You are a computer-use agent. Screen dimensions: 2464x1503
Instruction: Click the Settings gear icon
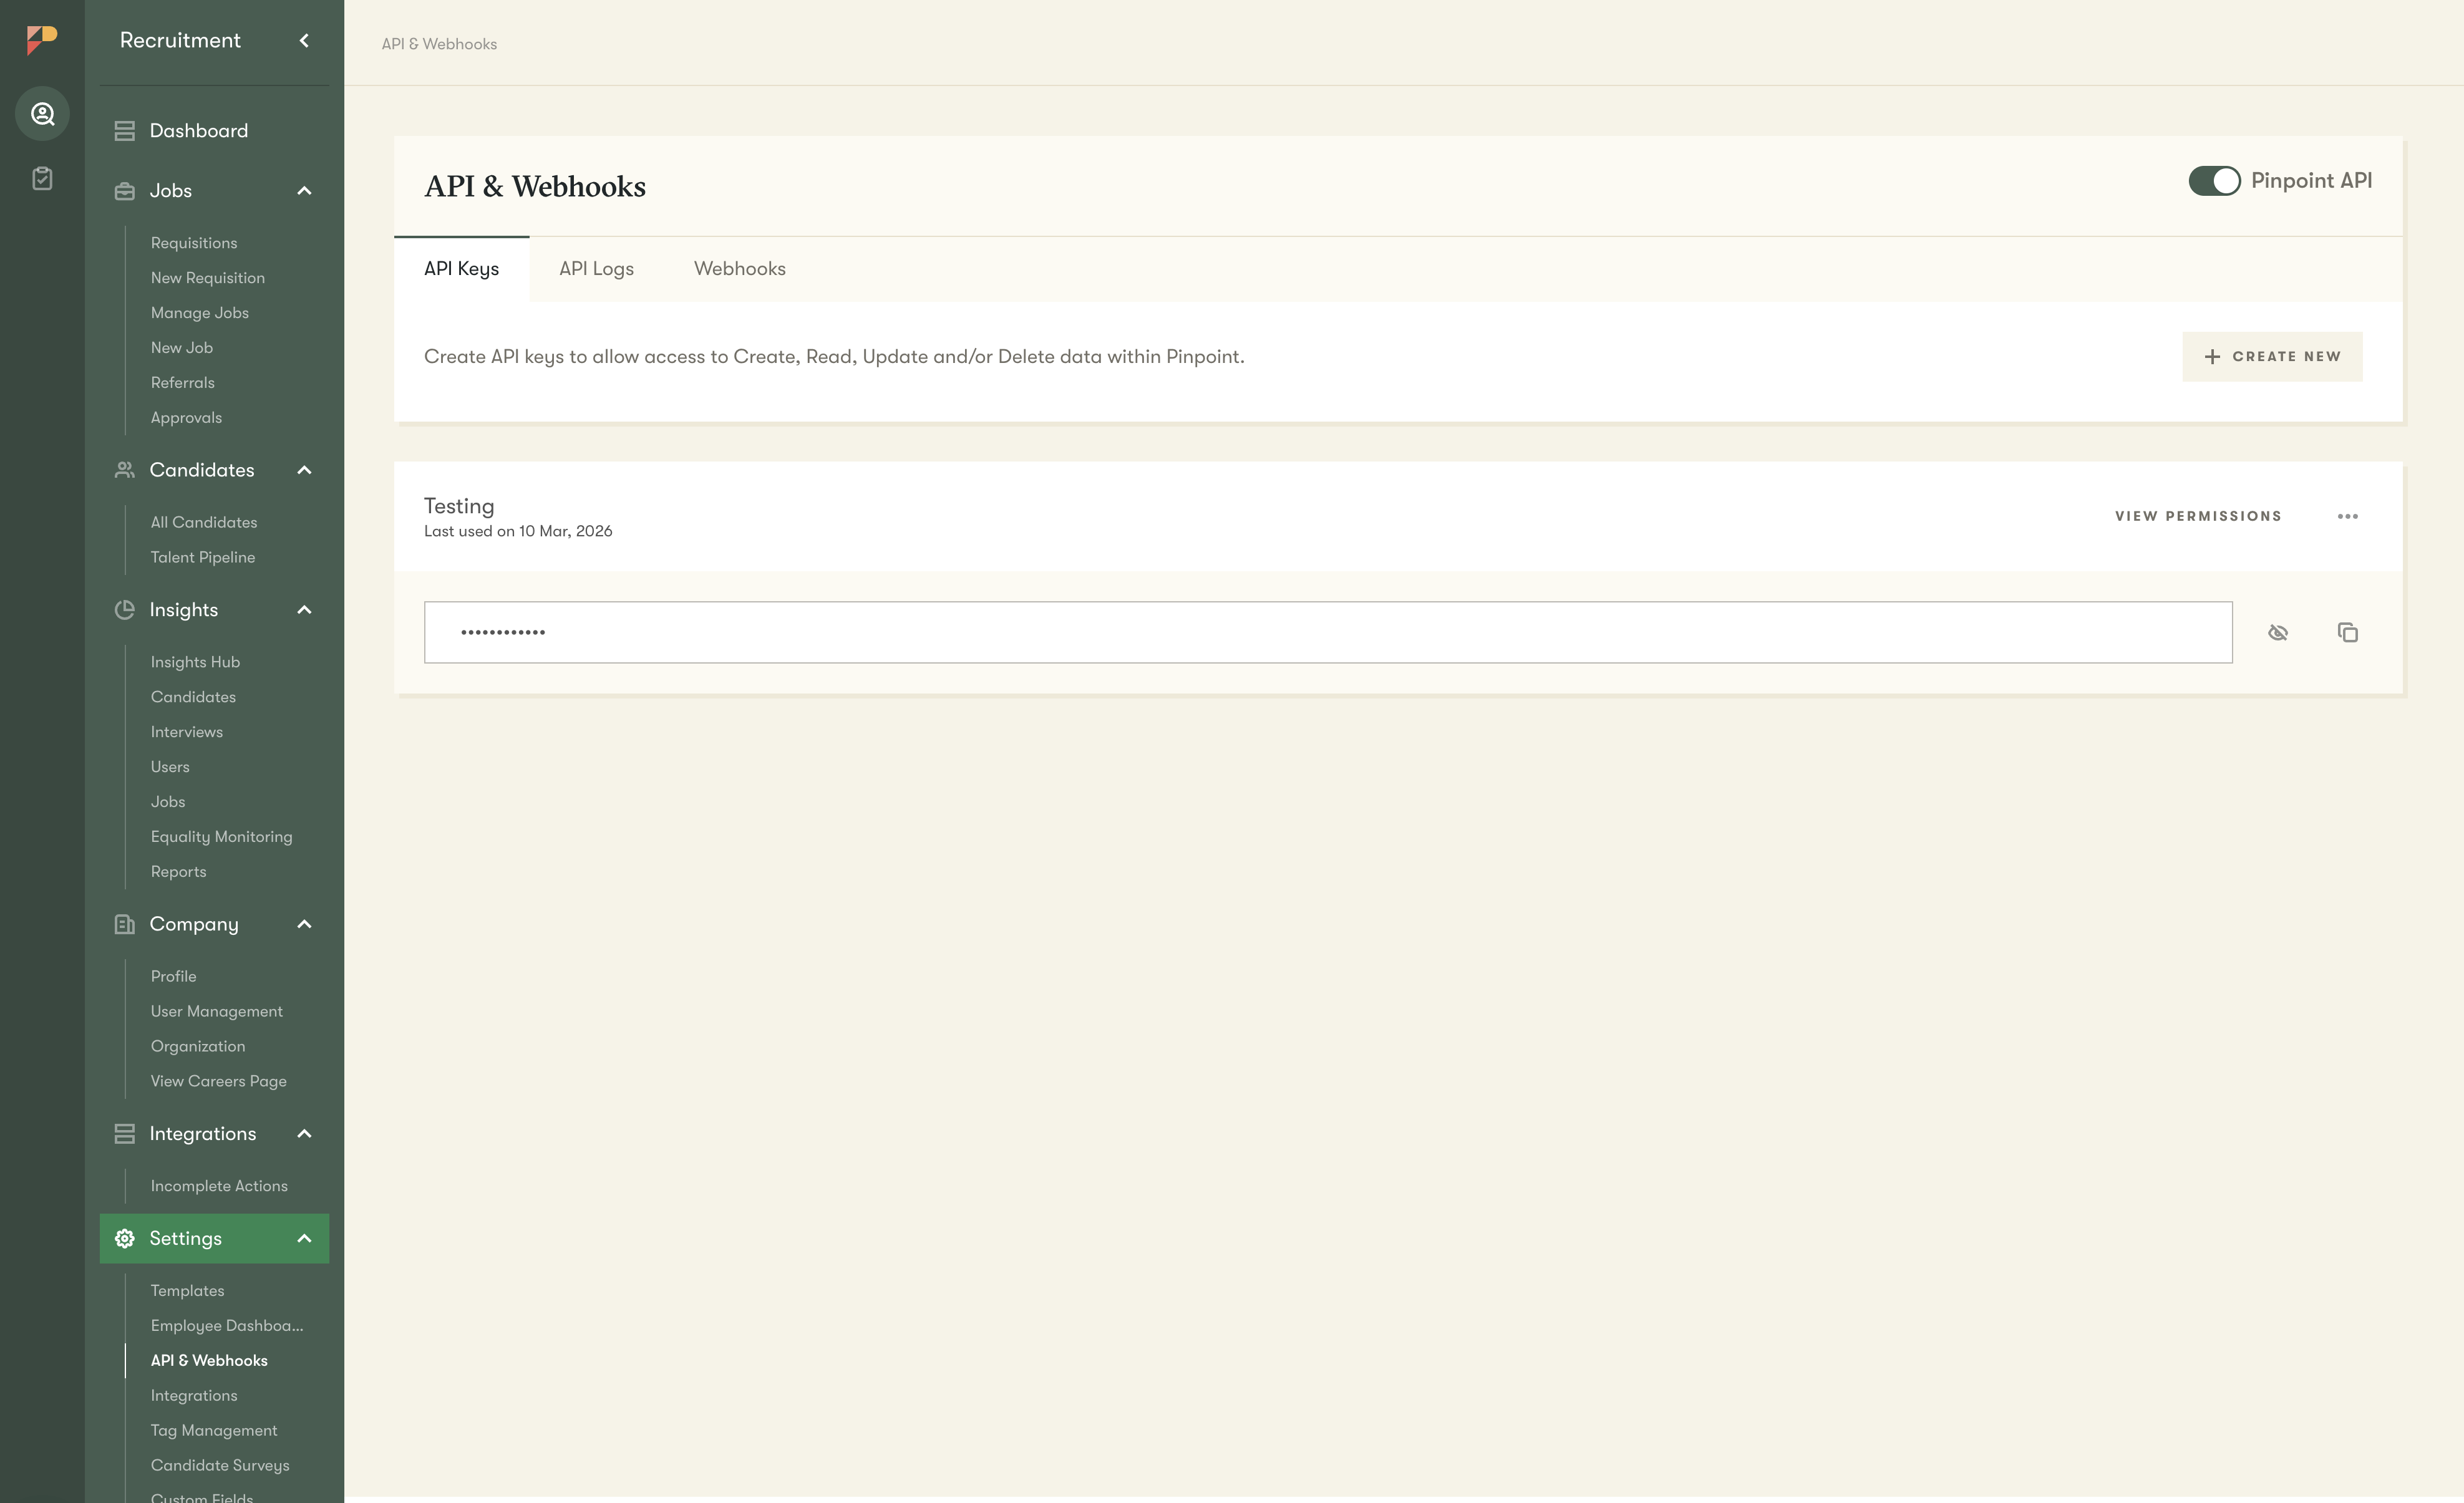click(124, 1238)
